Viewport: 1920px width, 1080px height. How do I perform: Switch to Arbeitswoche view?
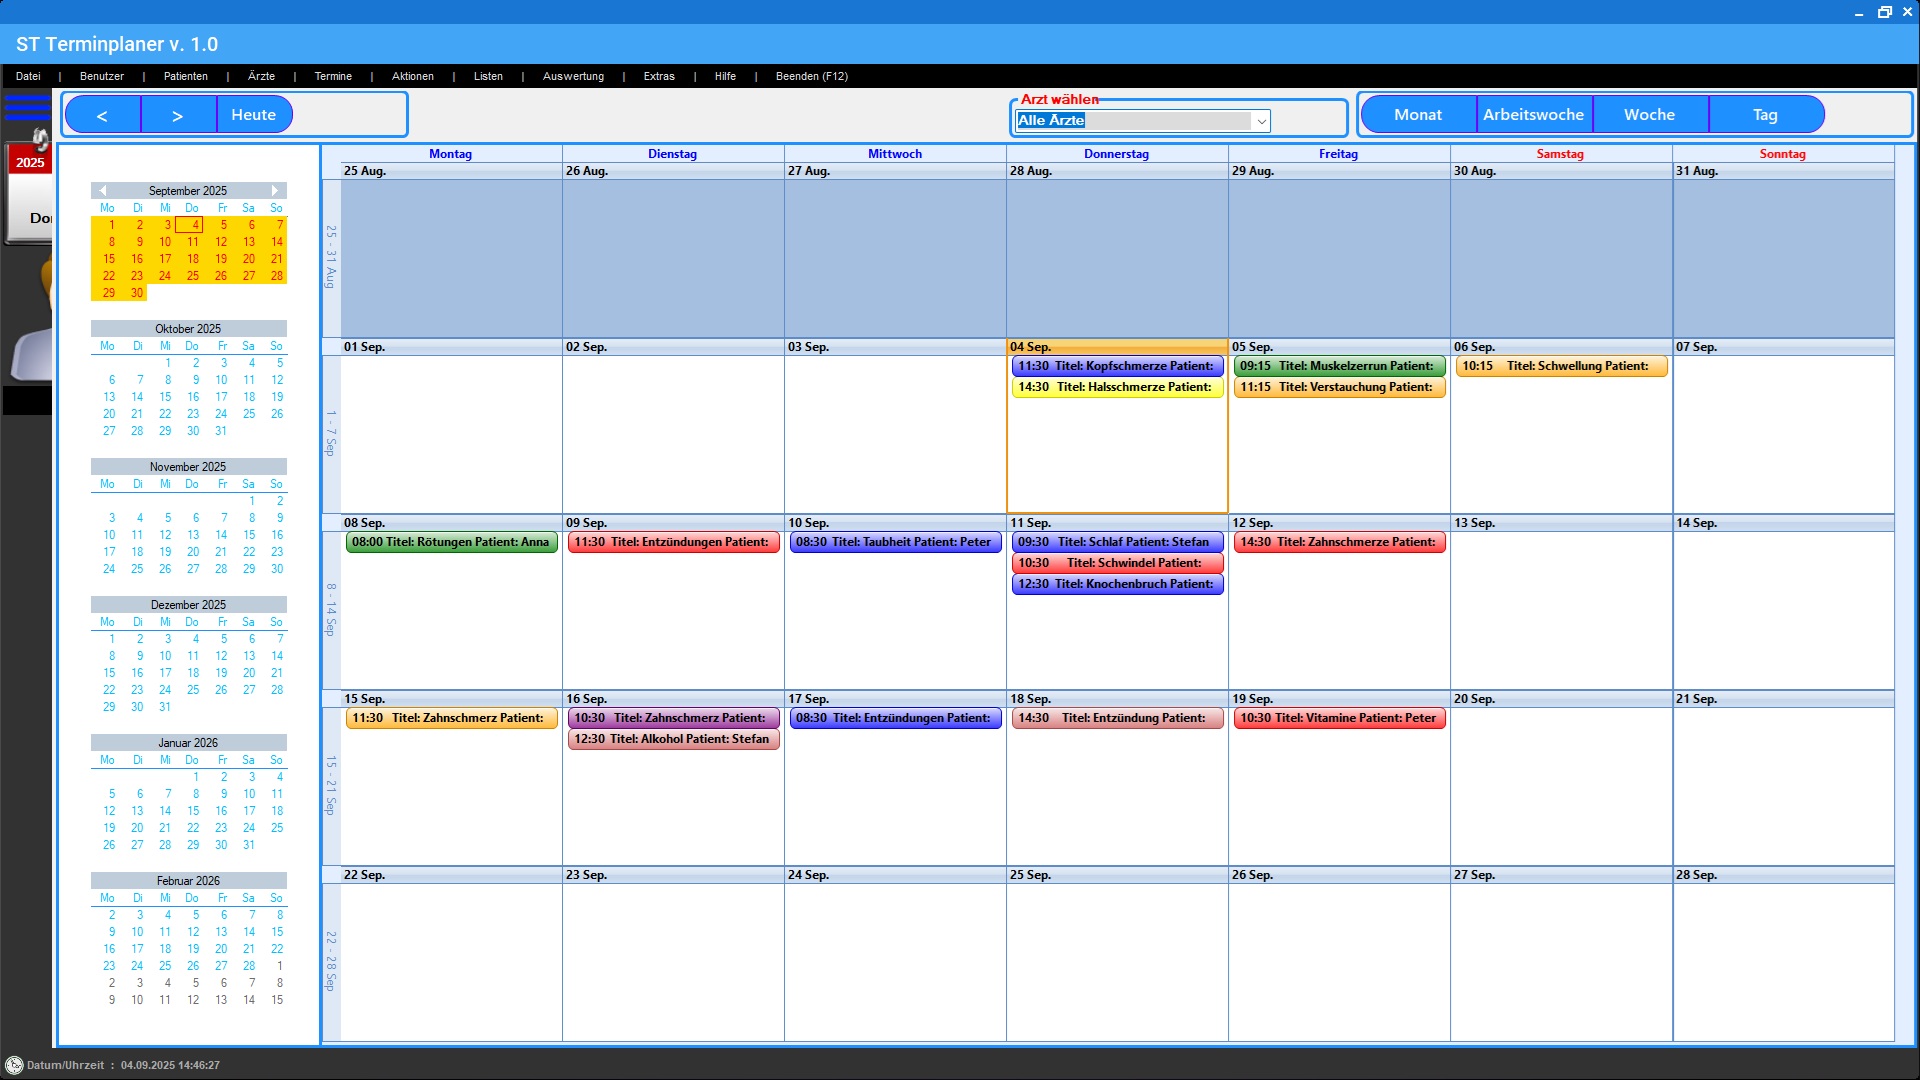(x=1533, y=115)
